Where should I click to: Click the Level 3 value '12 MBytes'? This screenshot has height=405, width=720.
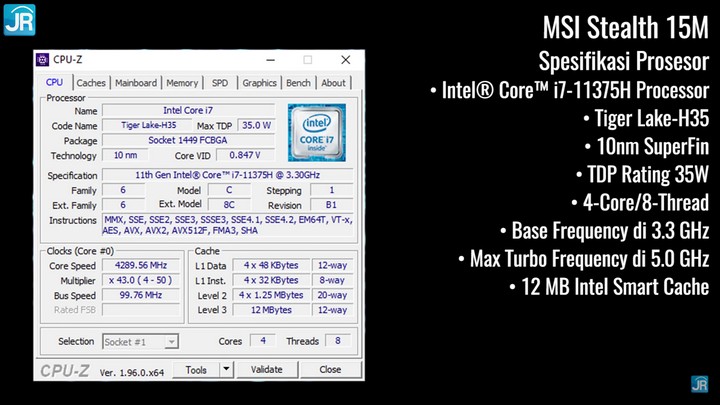[271, 310]
